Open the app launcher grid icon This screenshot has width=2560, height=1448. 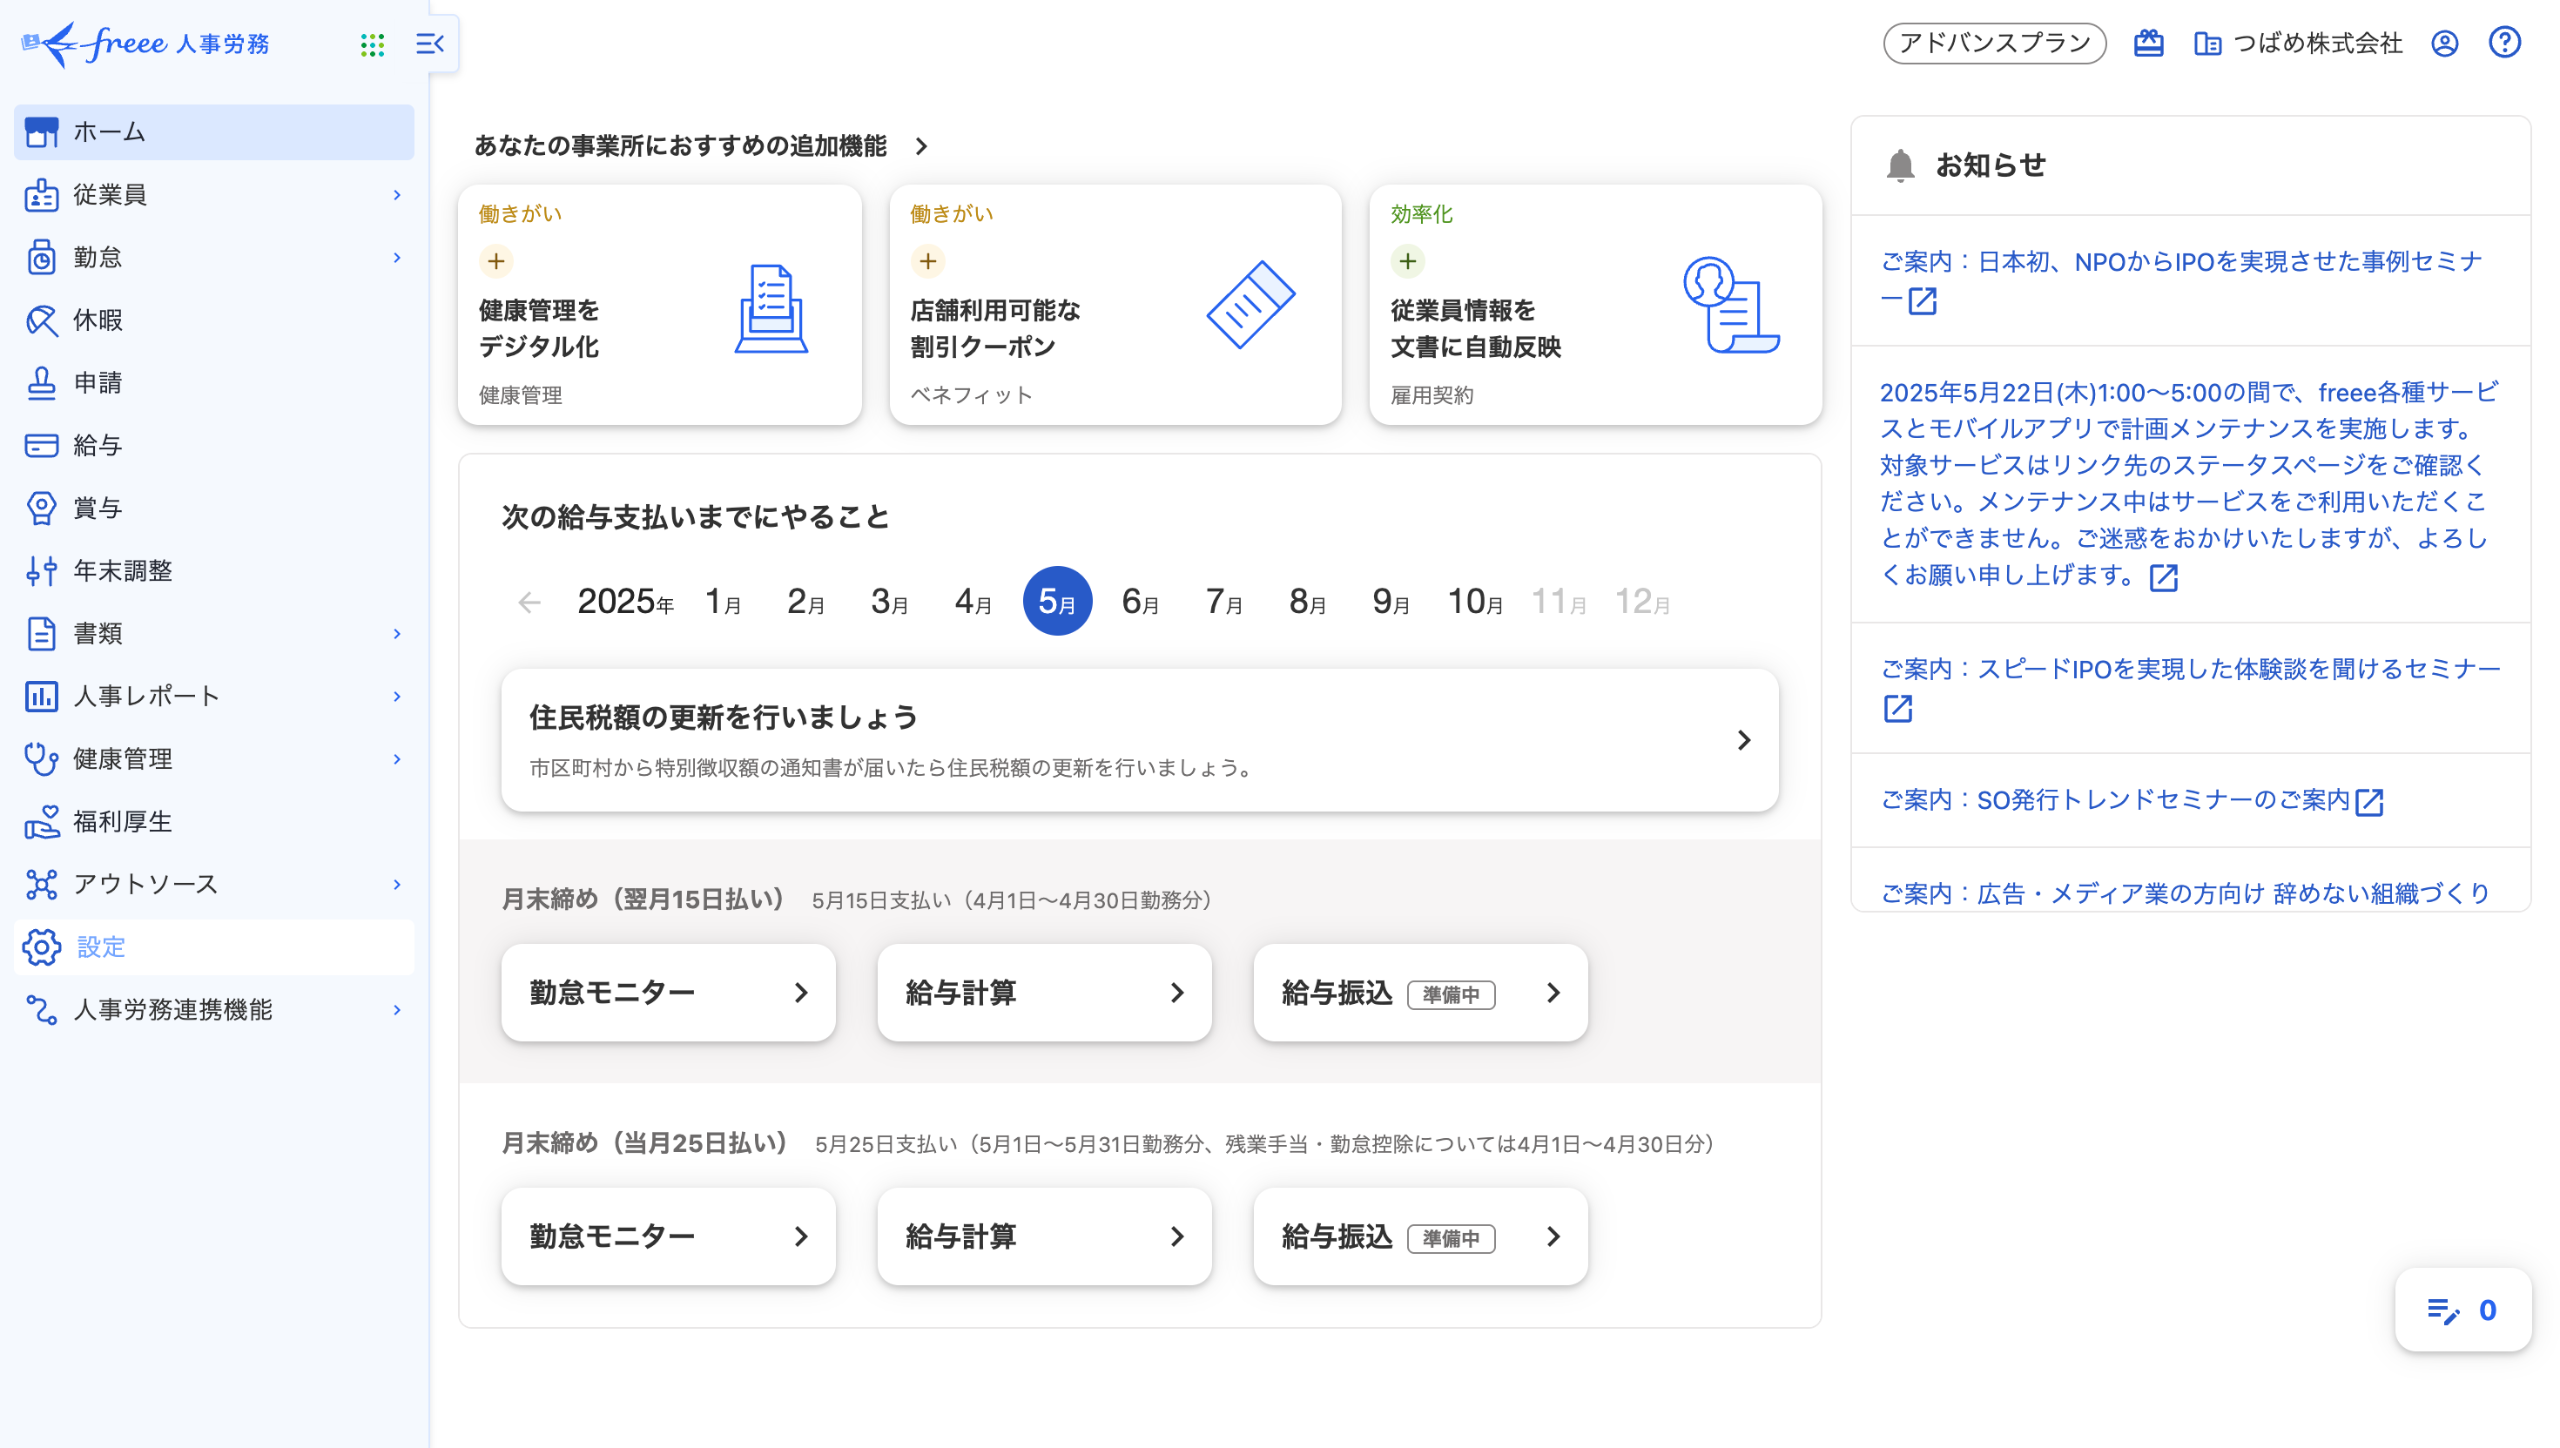point(372,44)
